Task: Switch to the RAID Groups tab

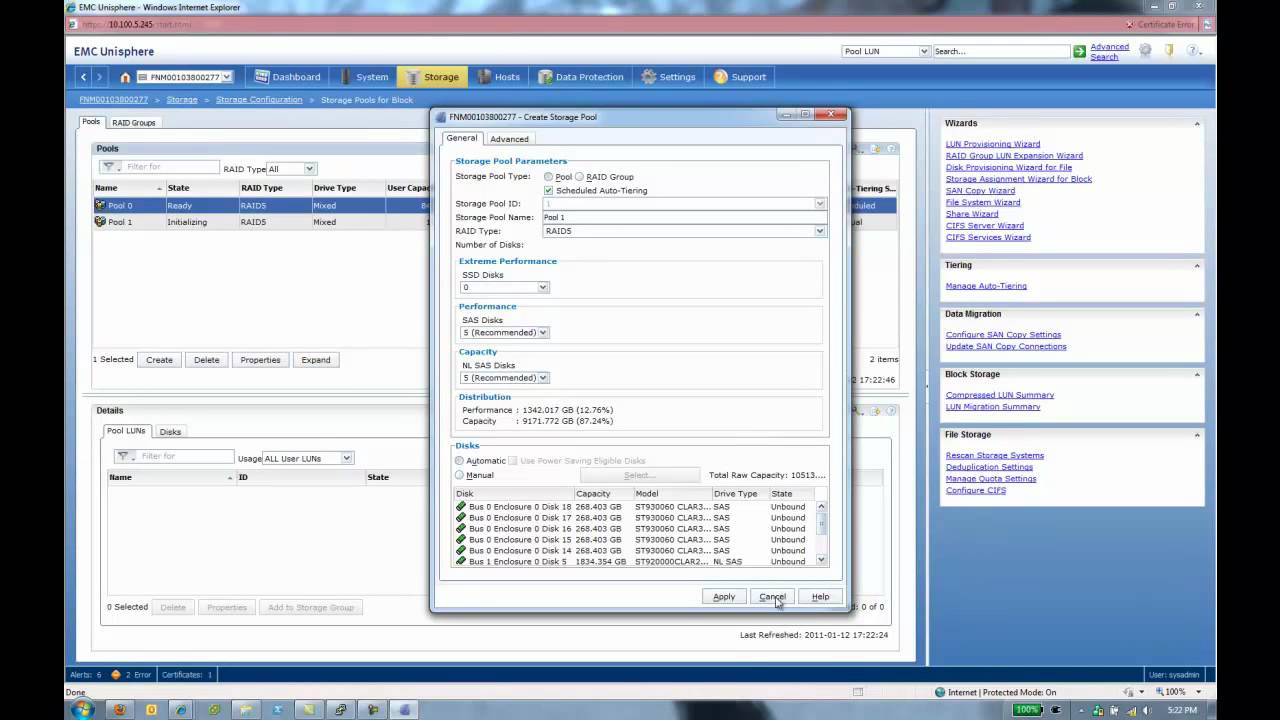Action: [134, 123]
